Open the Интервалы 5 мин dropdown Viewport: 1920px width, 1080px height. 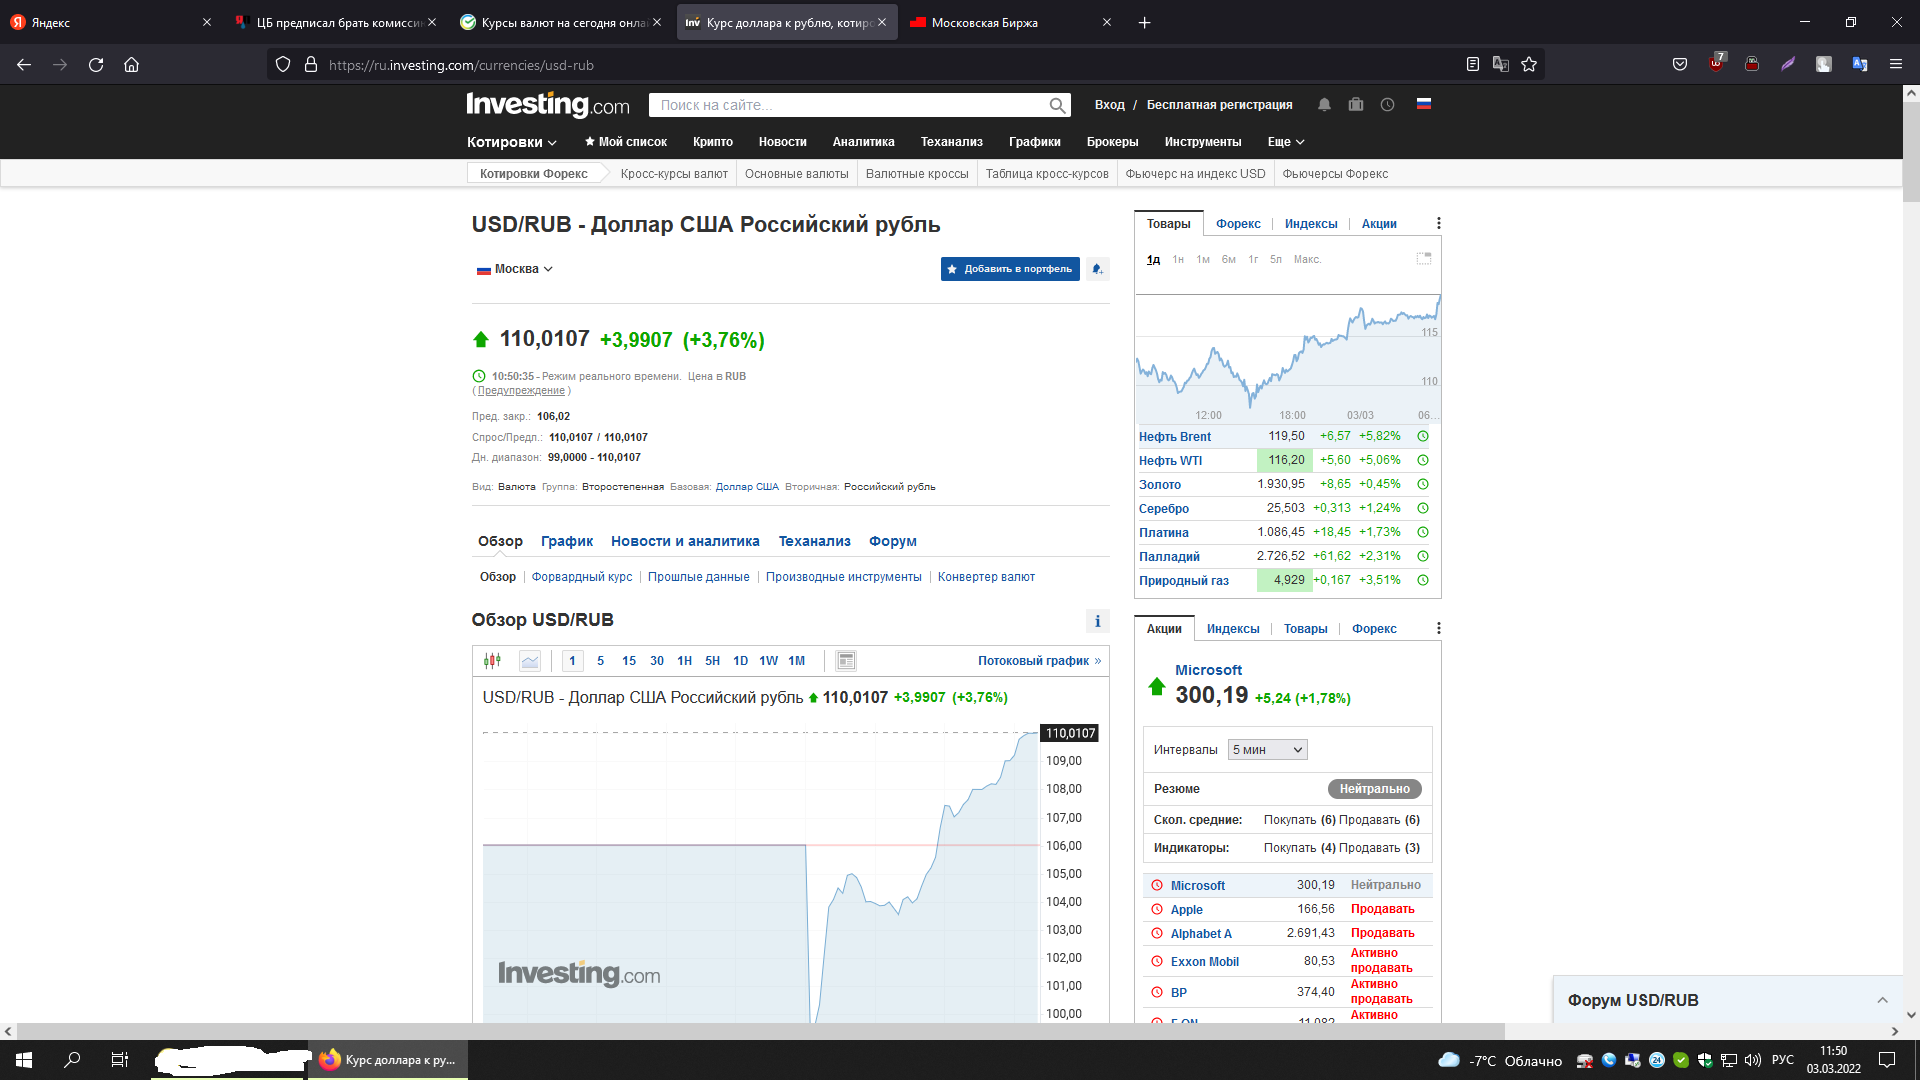(x=1267, y=750)
